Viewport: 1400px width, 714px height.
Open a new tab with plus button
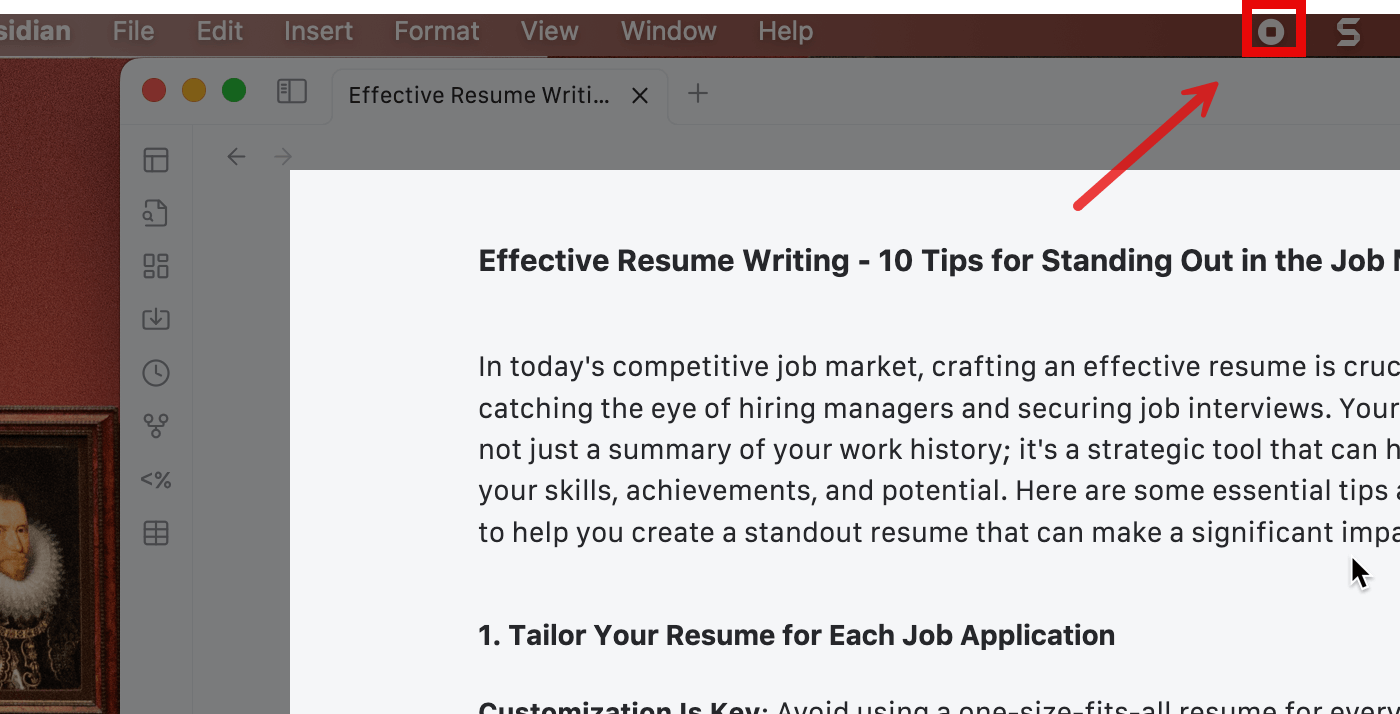[698, 93]
